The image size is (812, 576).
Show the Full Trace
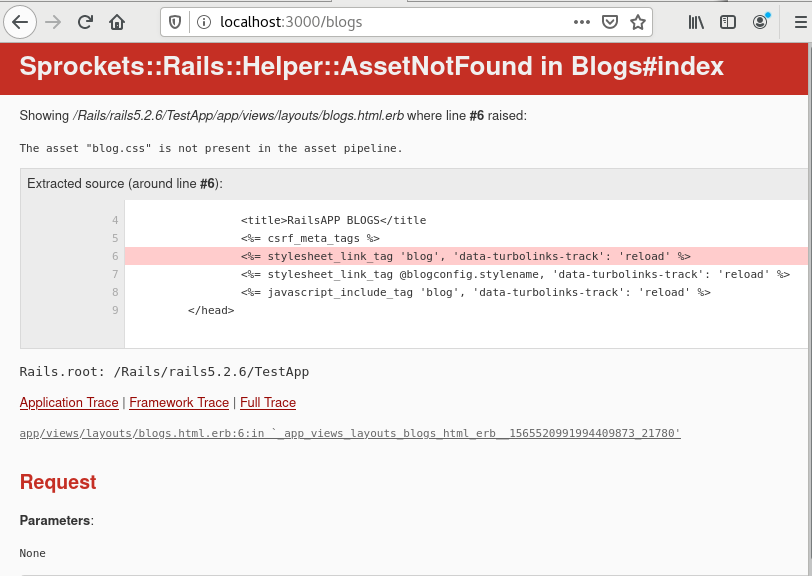[x=268, y=402]
